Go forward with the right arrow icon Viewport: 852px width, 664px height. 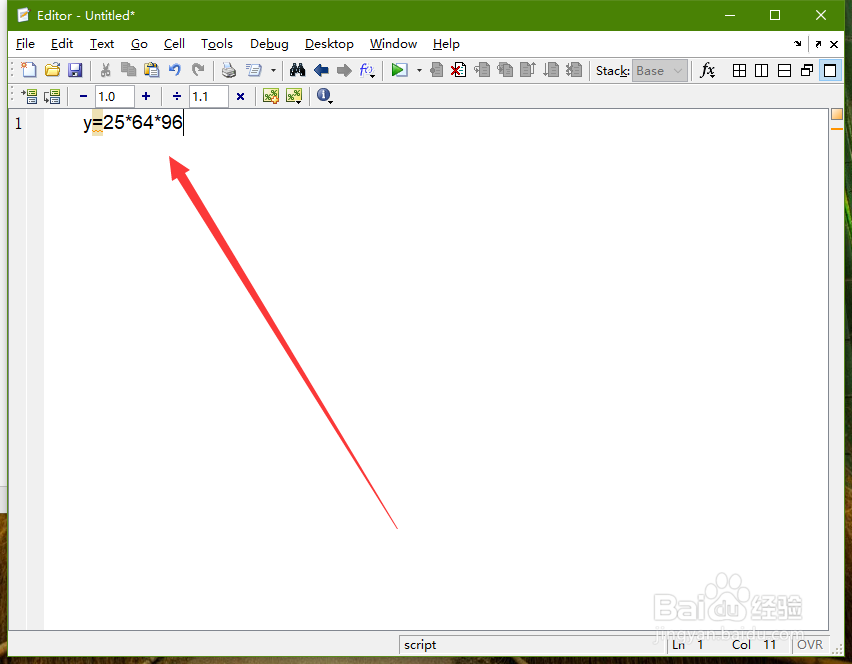[x=344, y=70]
